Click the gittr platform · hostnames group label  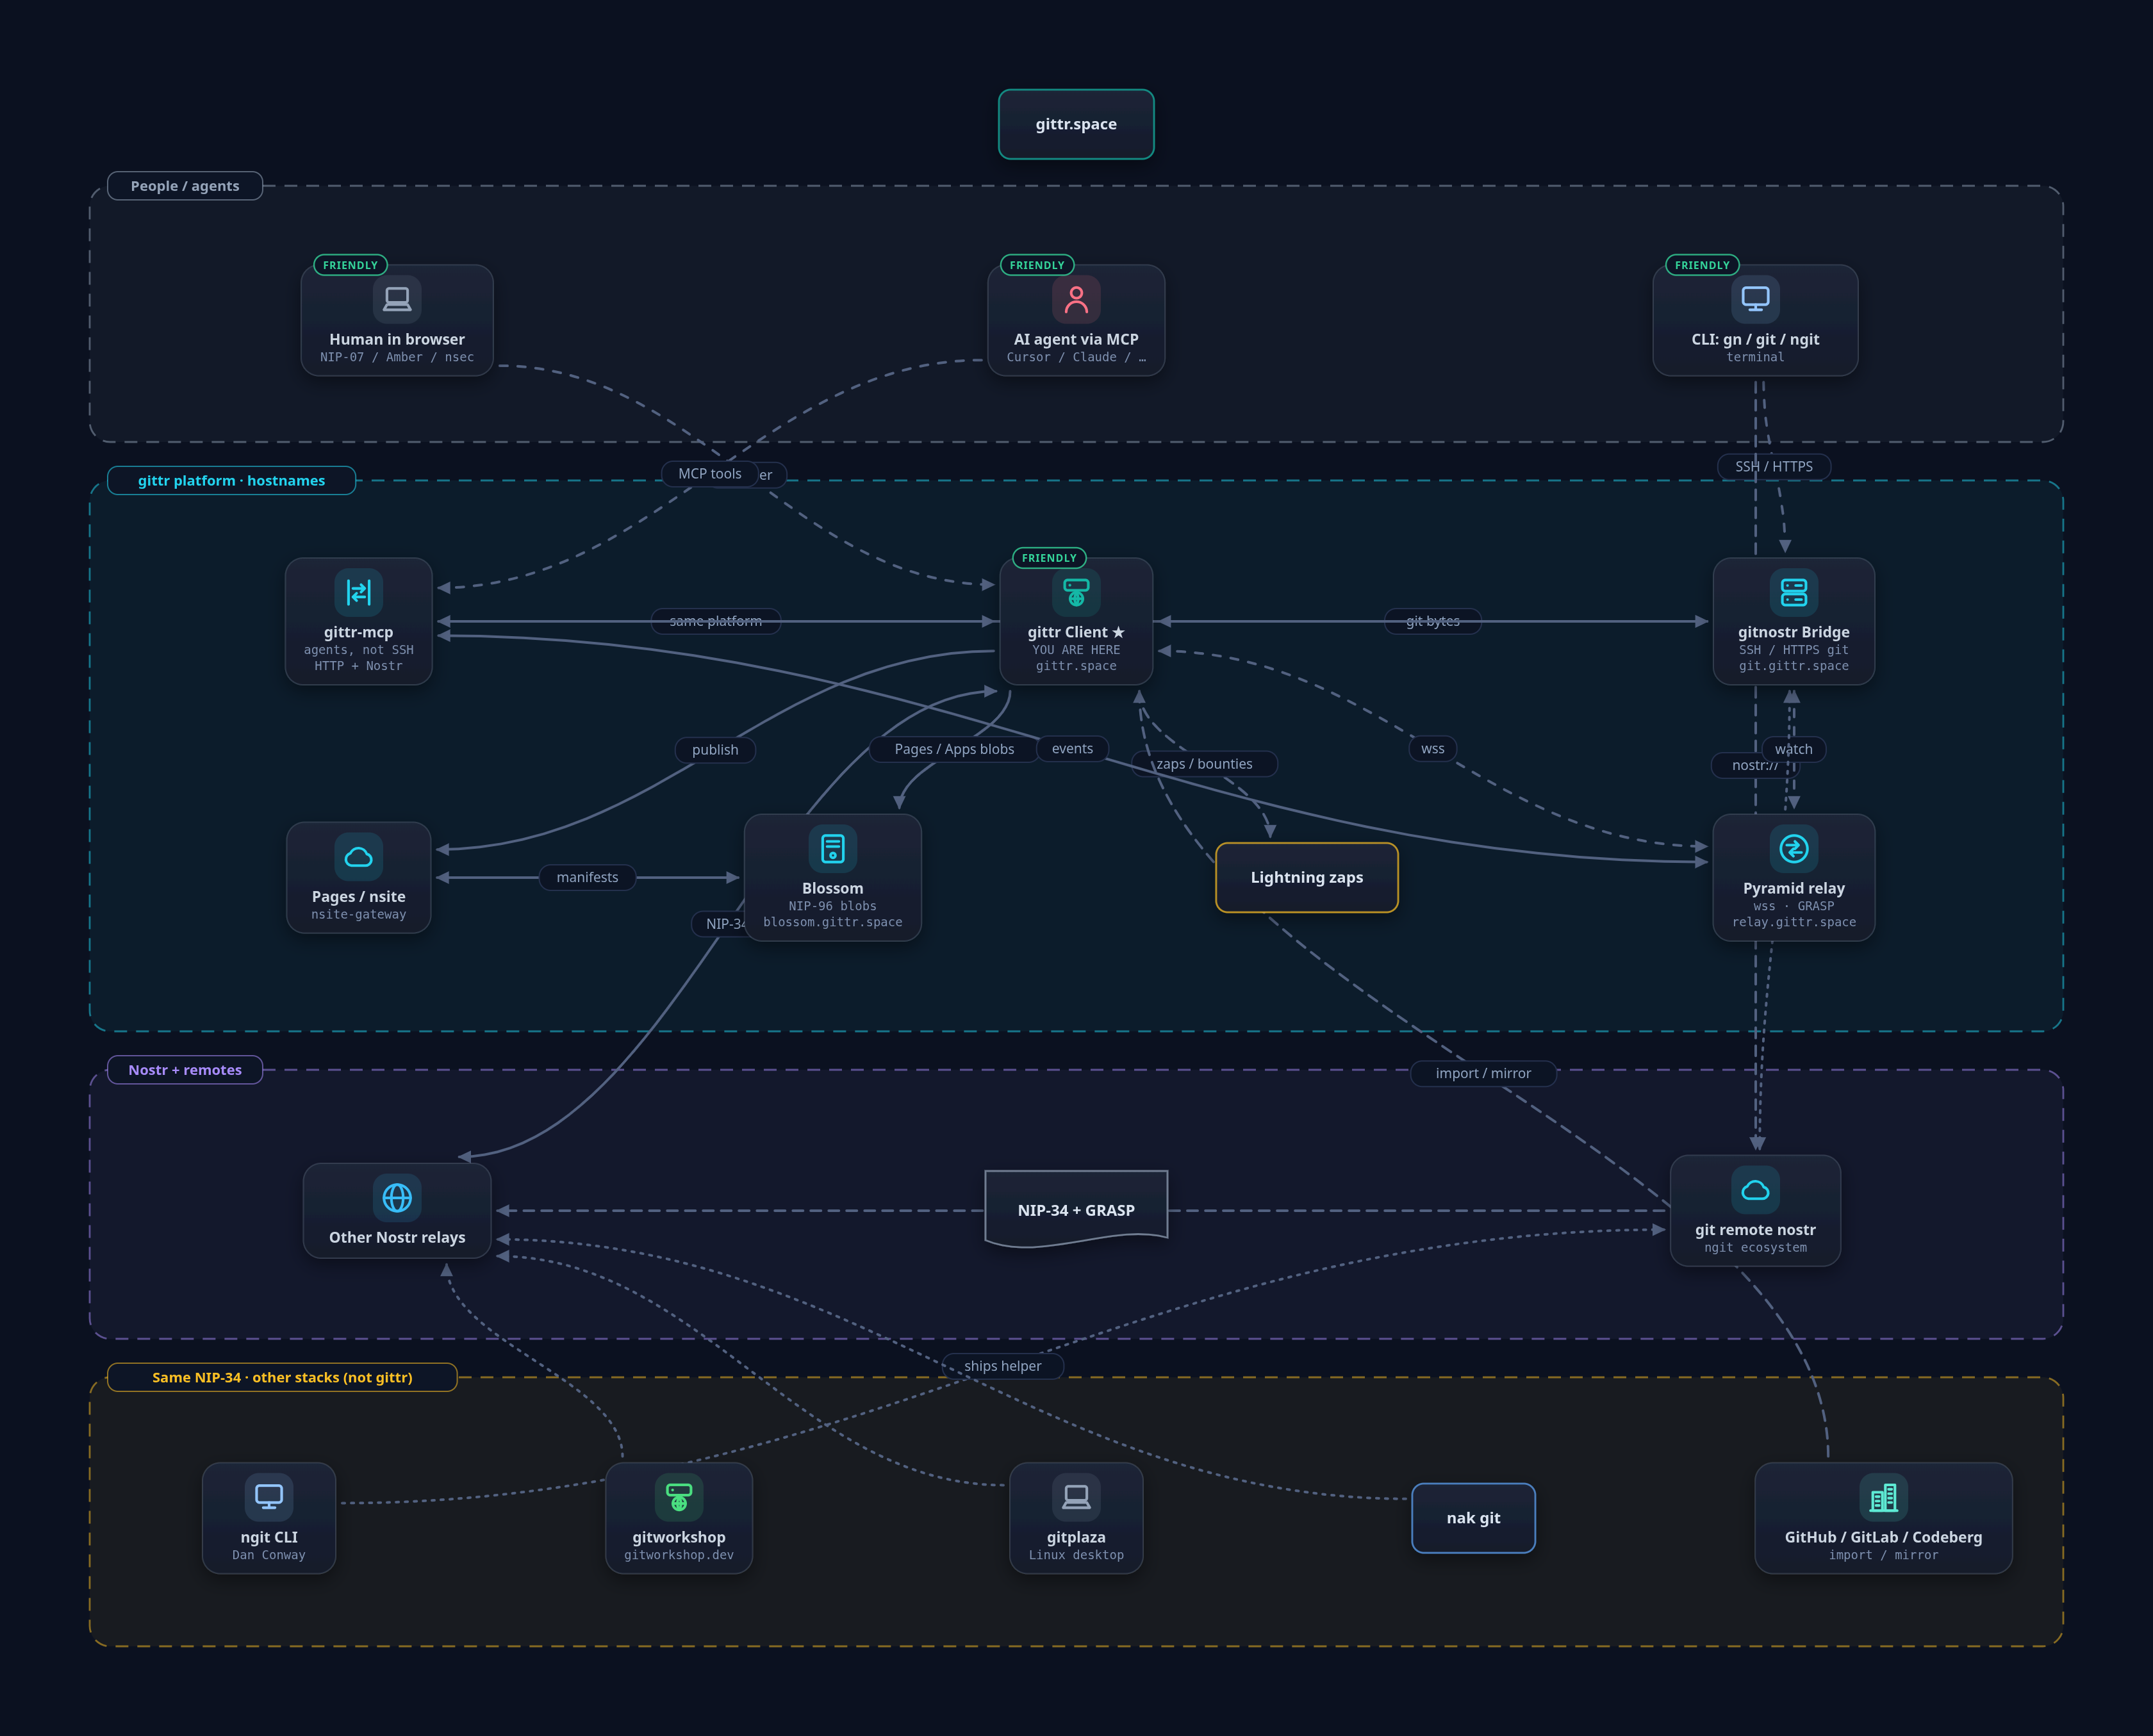click(231, 480)
